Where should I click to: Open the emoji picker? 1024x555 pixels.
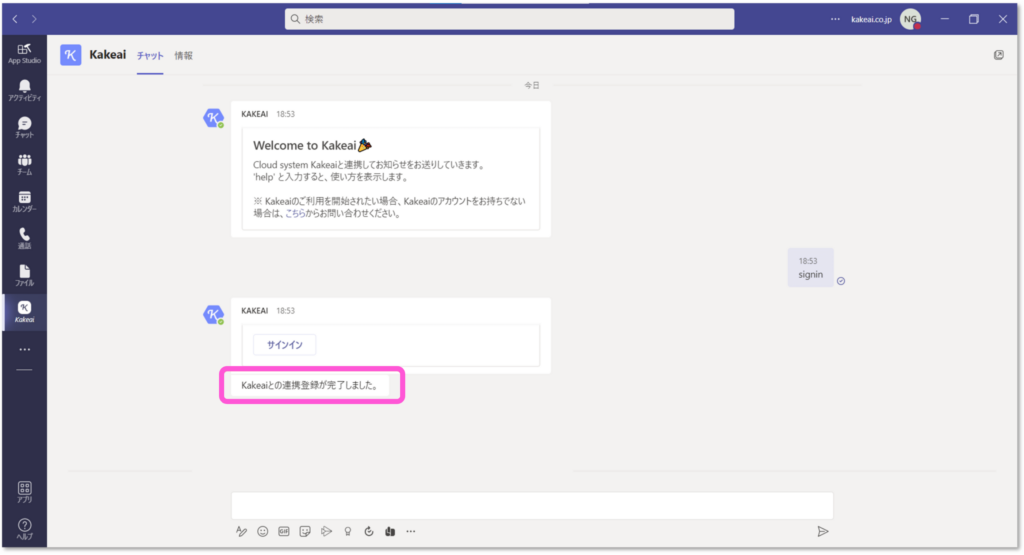click(x=263, y=531)
